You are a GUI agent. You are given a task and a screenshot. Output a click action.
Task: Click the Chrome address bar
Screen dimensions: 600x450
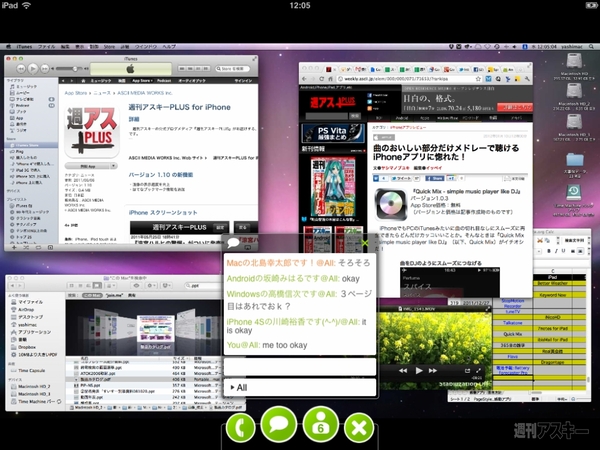[x=409, y=79]
